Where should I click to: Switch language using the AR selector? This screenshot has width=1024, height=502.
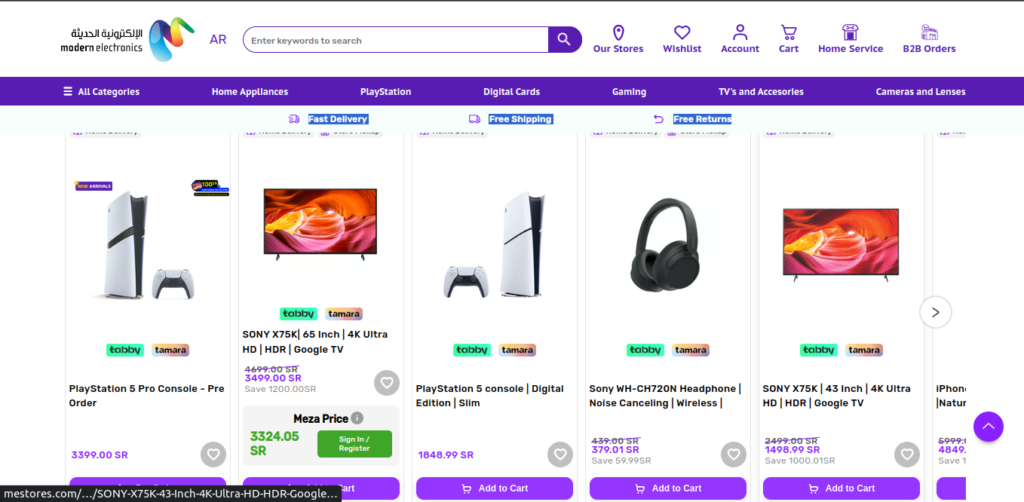pyautogui.click(x=218, y=40)
